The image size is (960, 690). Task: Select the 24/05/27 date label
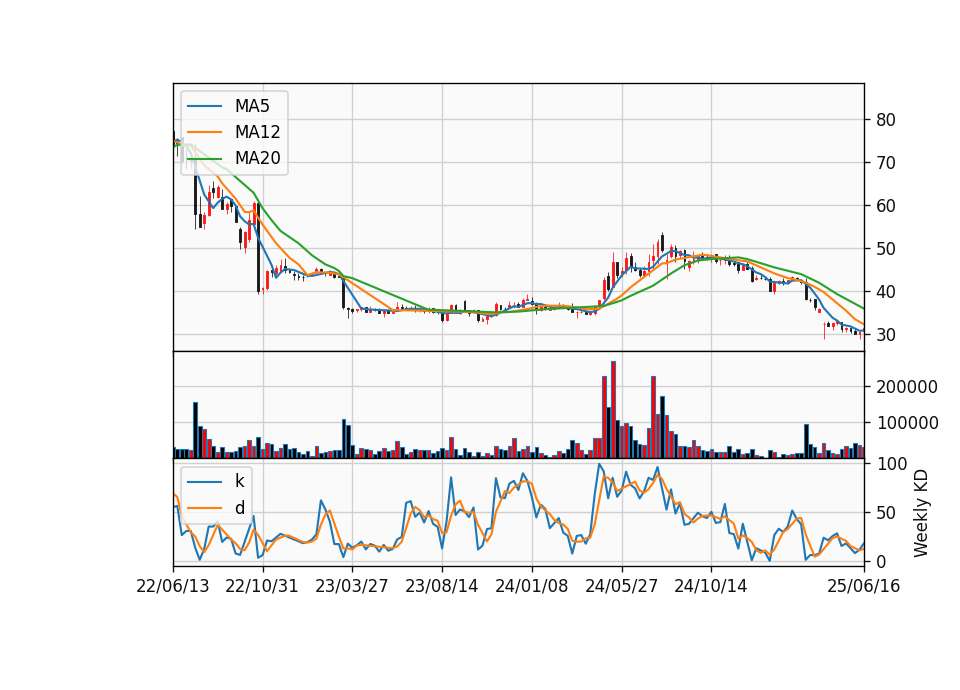pyautogui.click(x=621, y=586)
